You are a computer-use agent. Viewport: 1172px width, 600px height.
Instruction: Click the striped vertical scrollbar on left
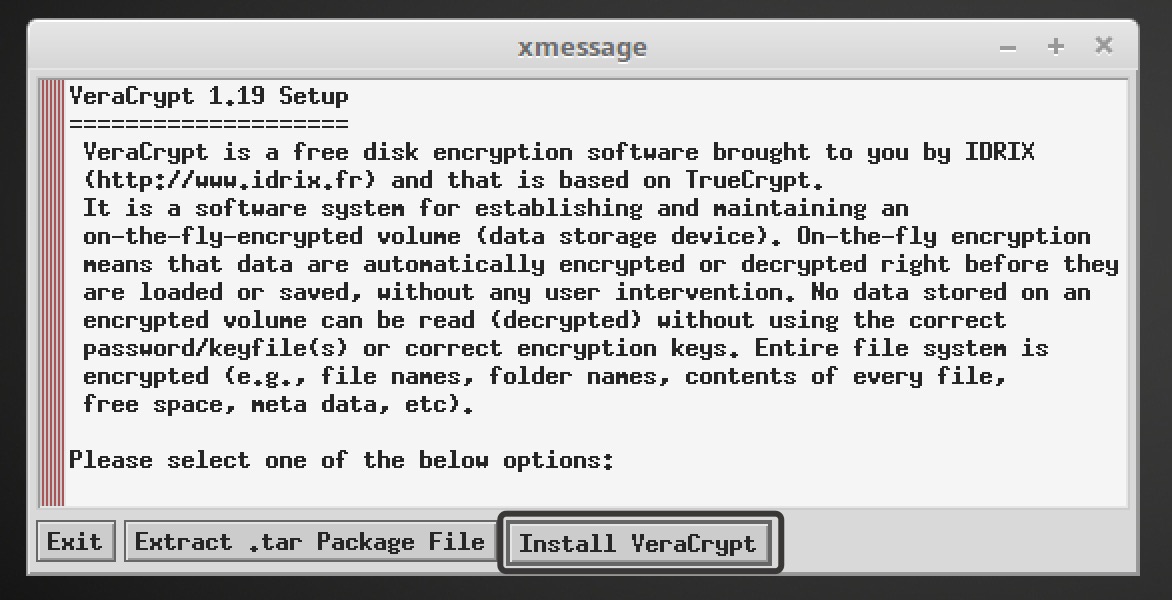pyautogui.click(x=52, y=292)
